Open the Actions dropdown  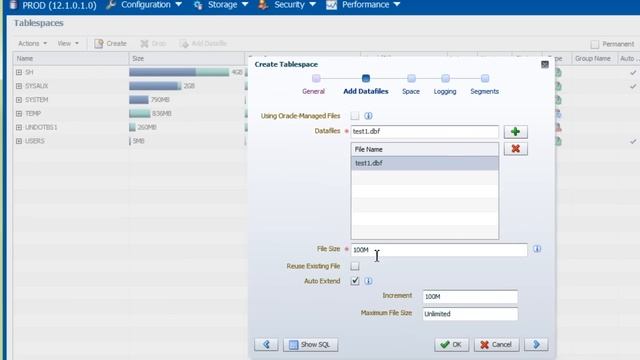(x=32, y=43)
